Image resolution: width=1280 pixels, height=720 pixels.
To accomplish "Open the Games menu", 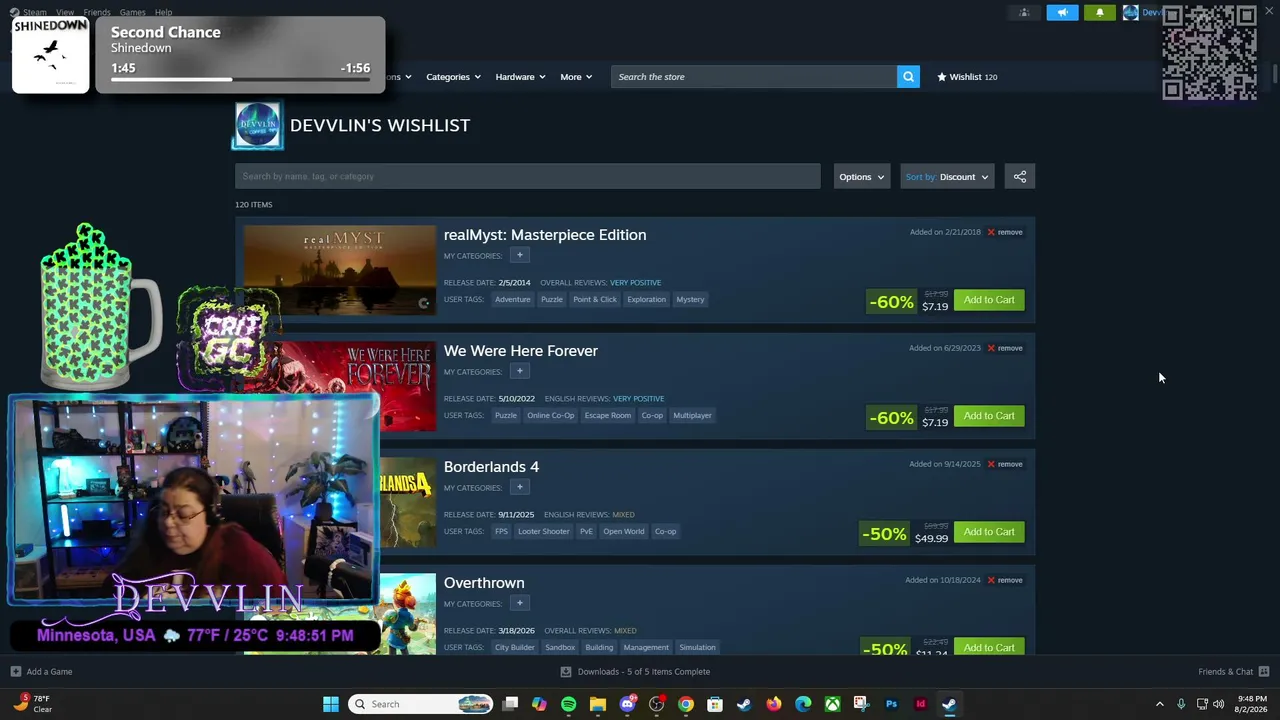I will coord(133,13).
